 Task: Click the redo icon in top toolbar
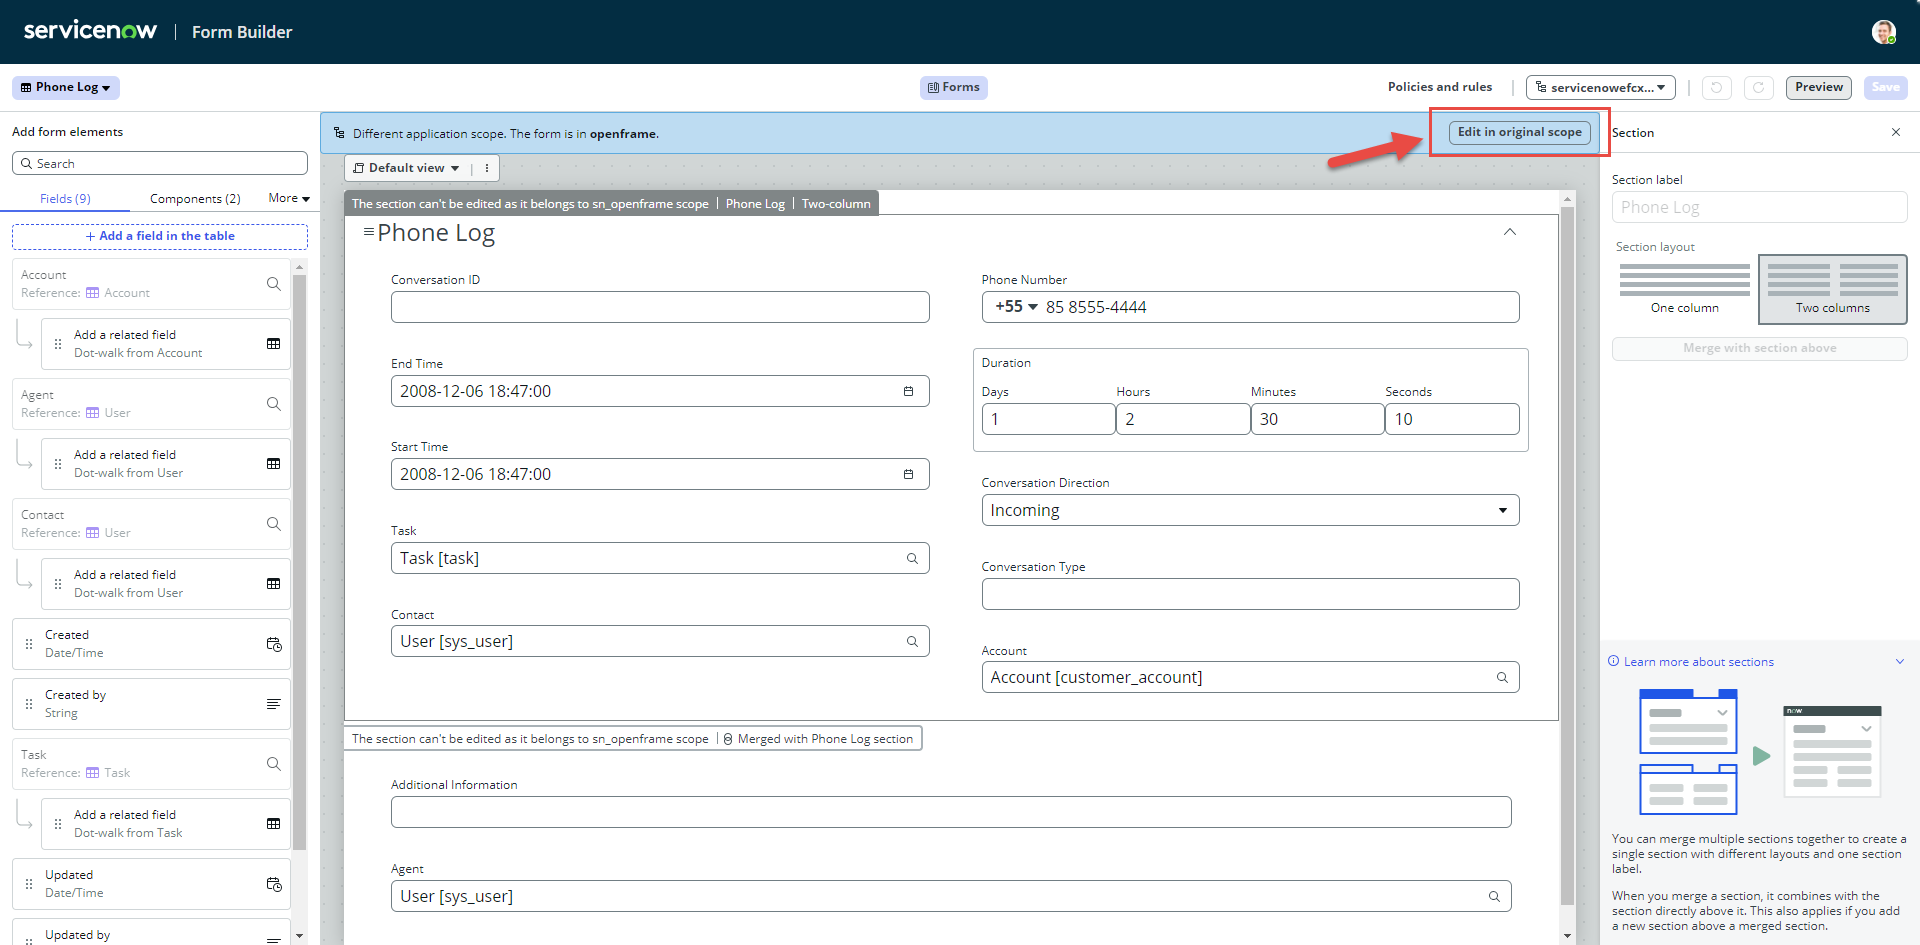coord(1758,88)
